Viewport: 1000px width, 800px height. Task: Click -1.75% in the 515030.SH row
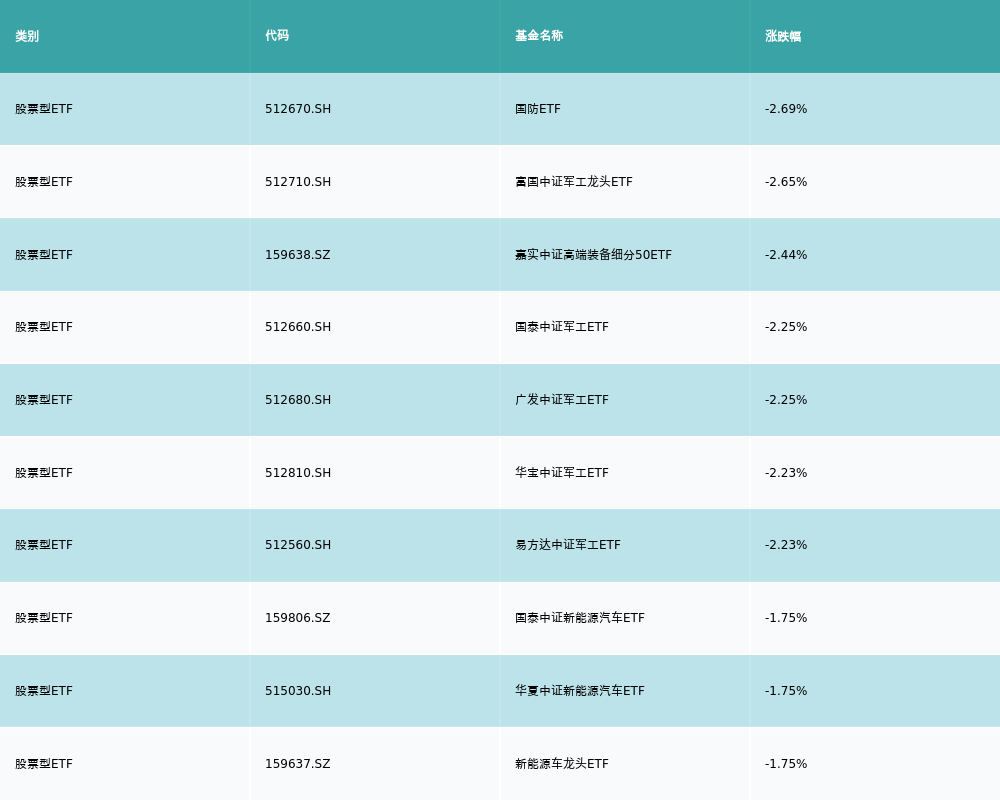(x=786, y=691)
